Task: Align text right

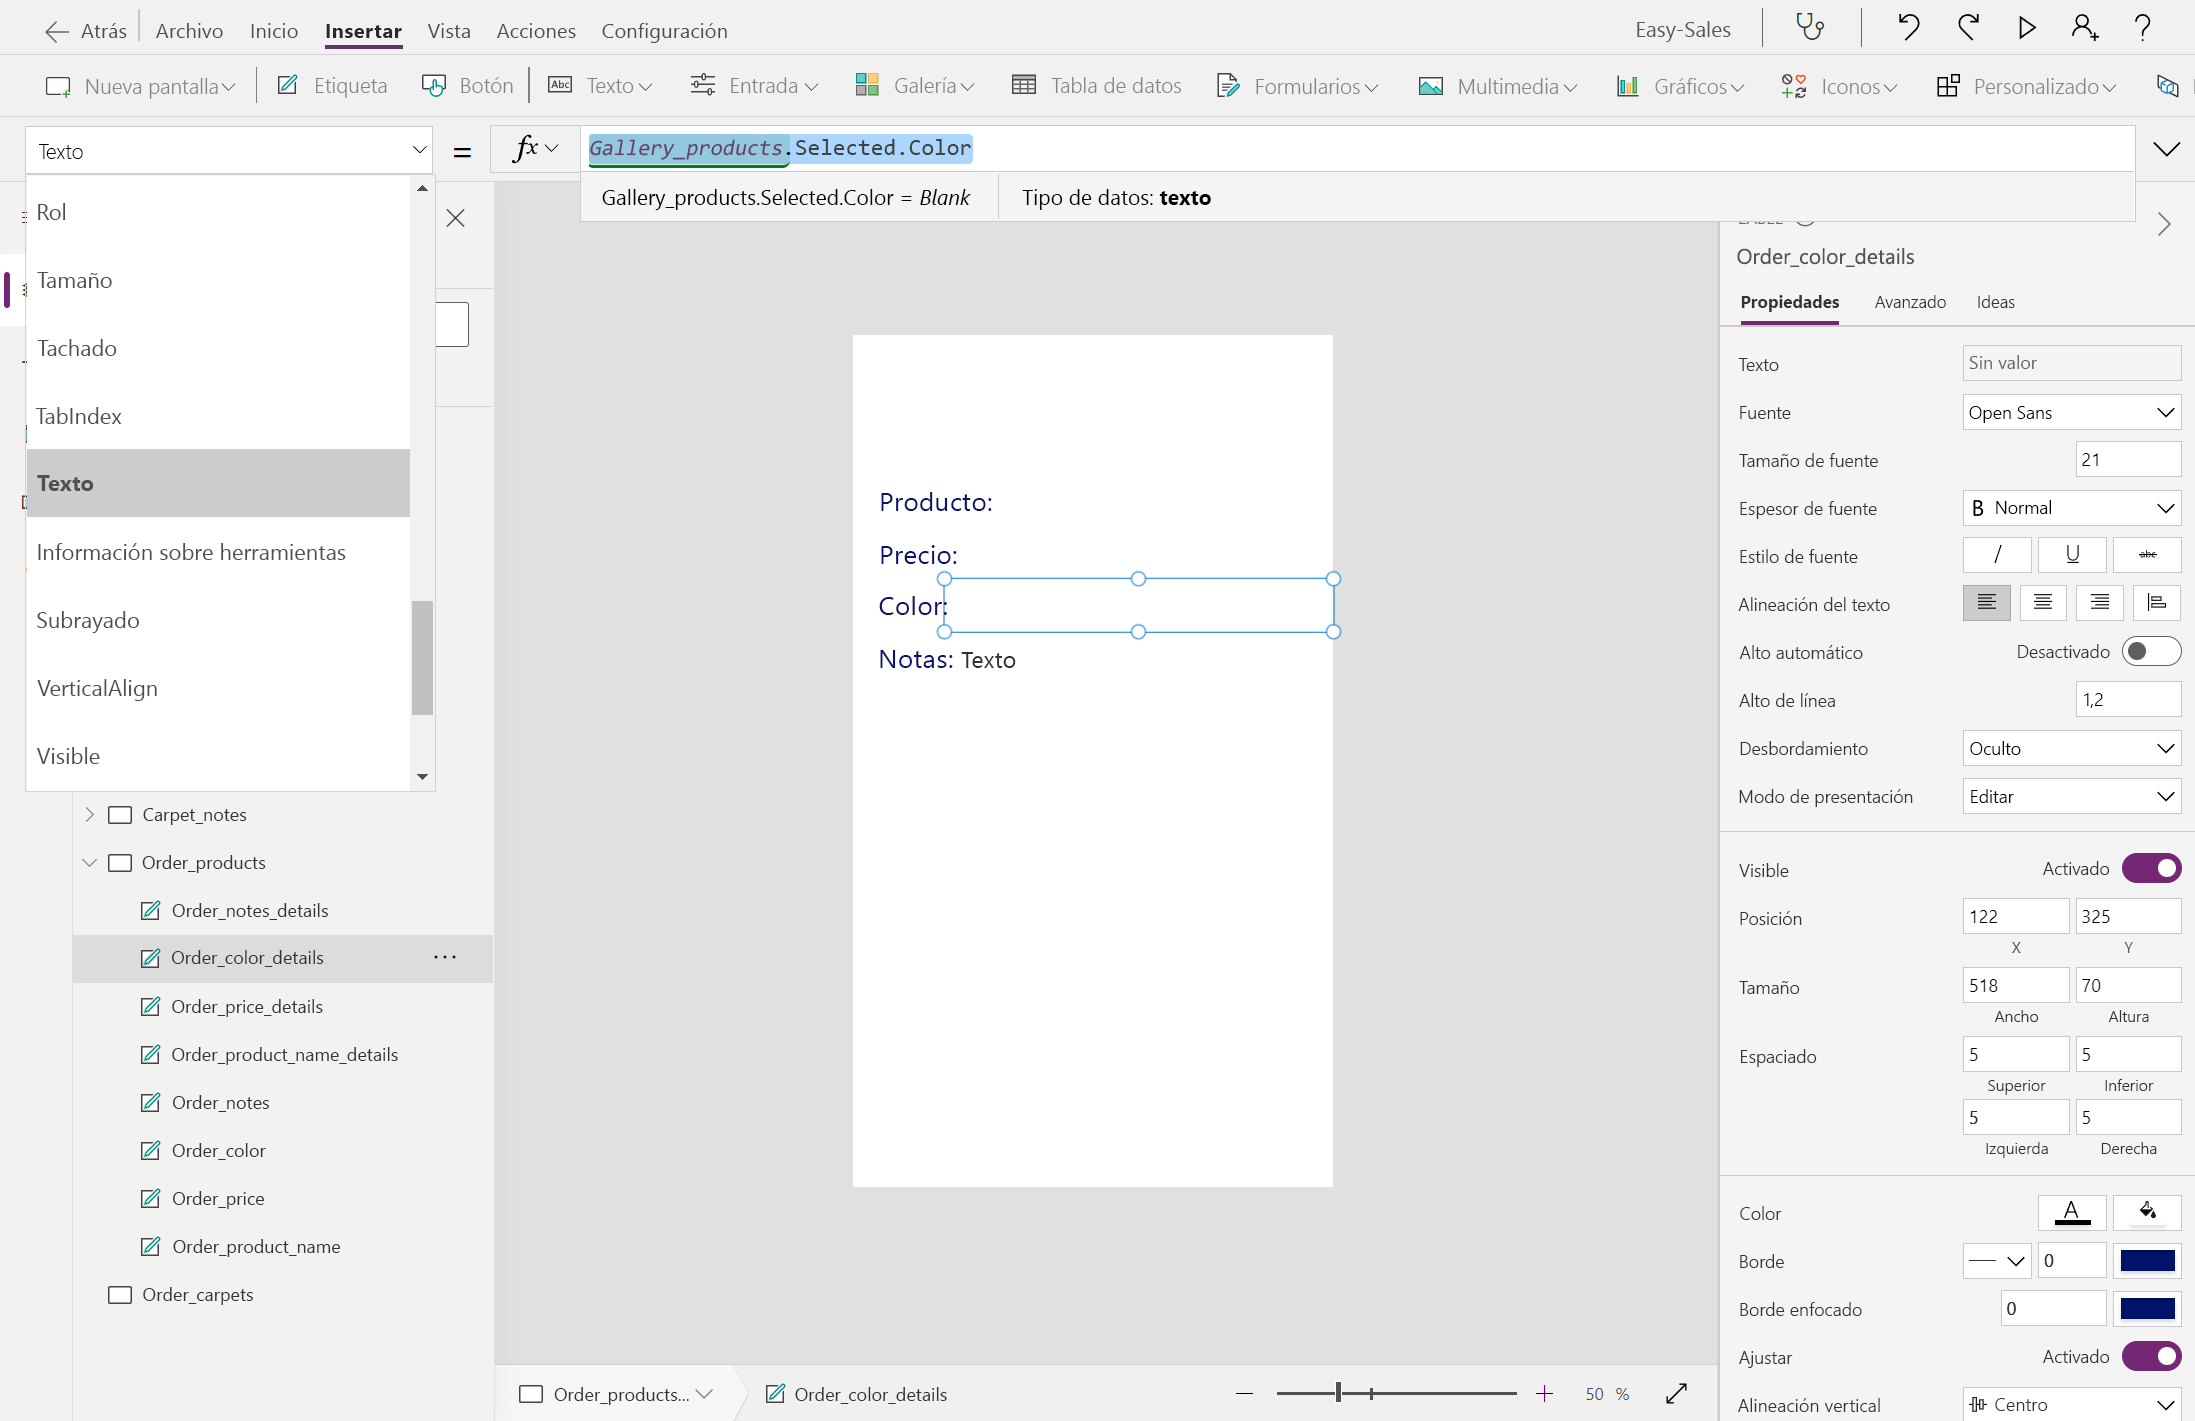Action: coord(2100,603)
